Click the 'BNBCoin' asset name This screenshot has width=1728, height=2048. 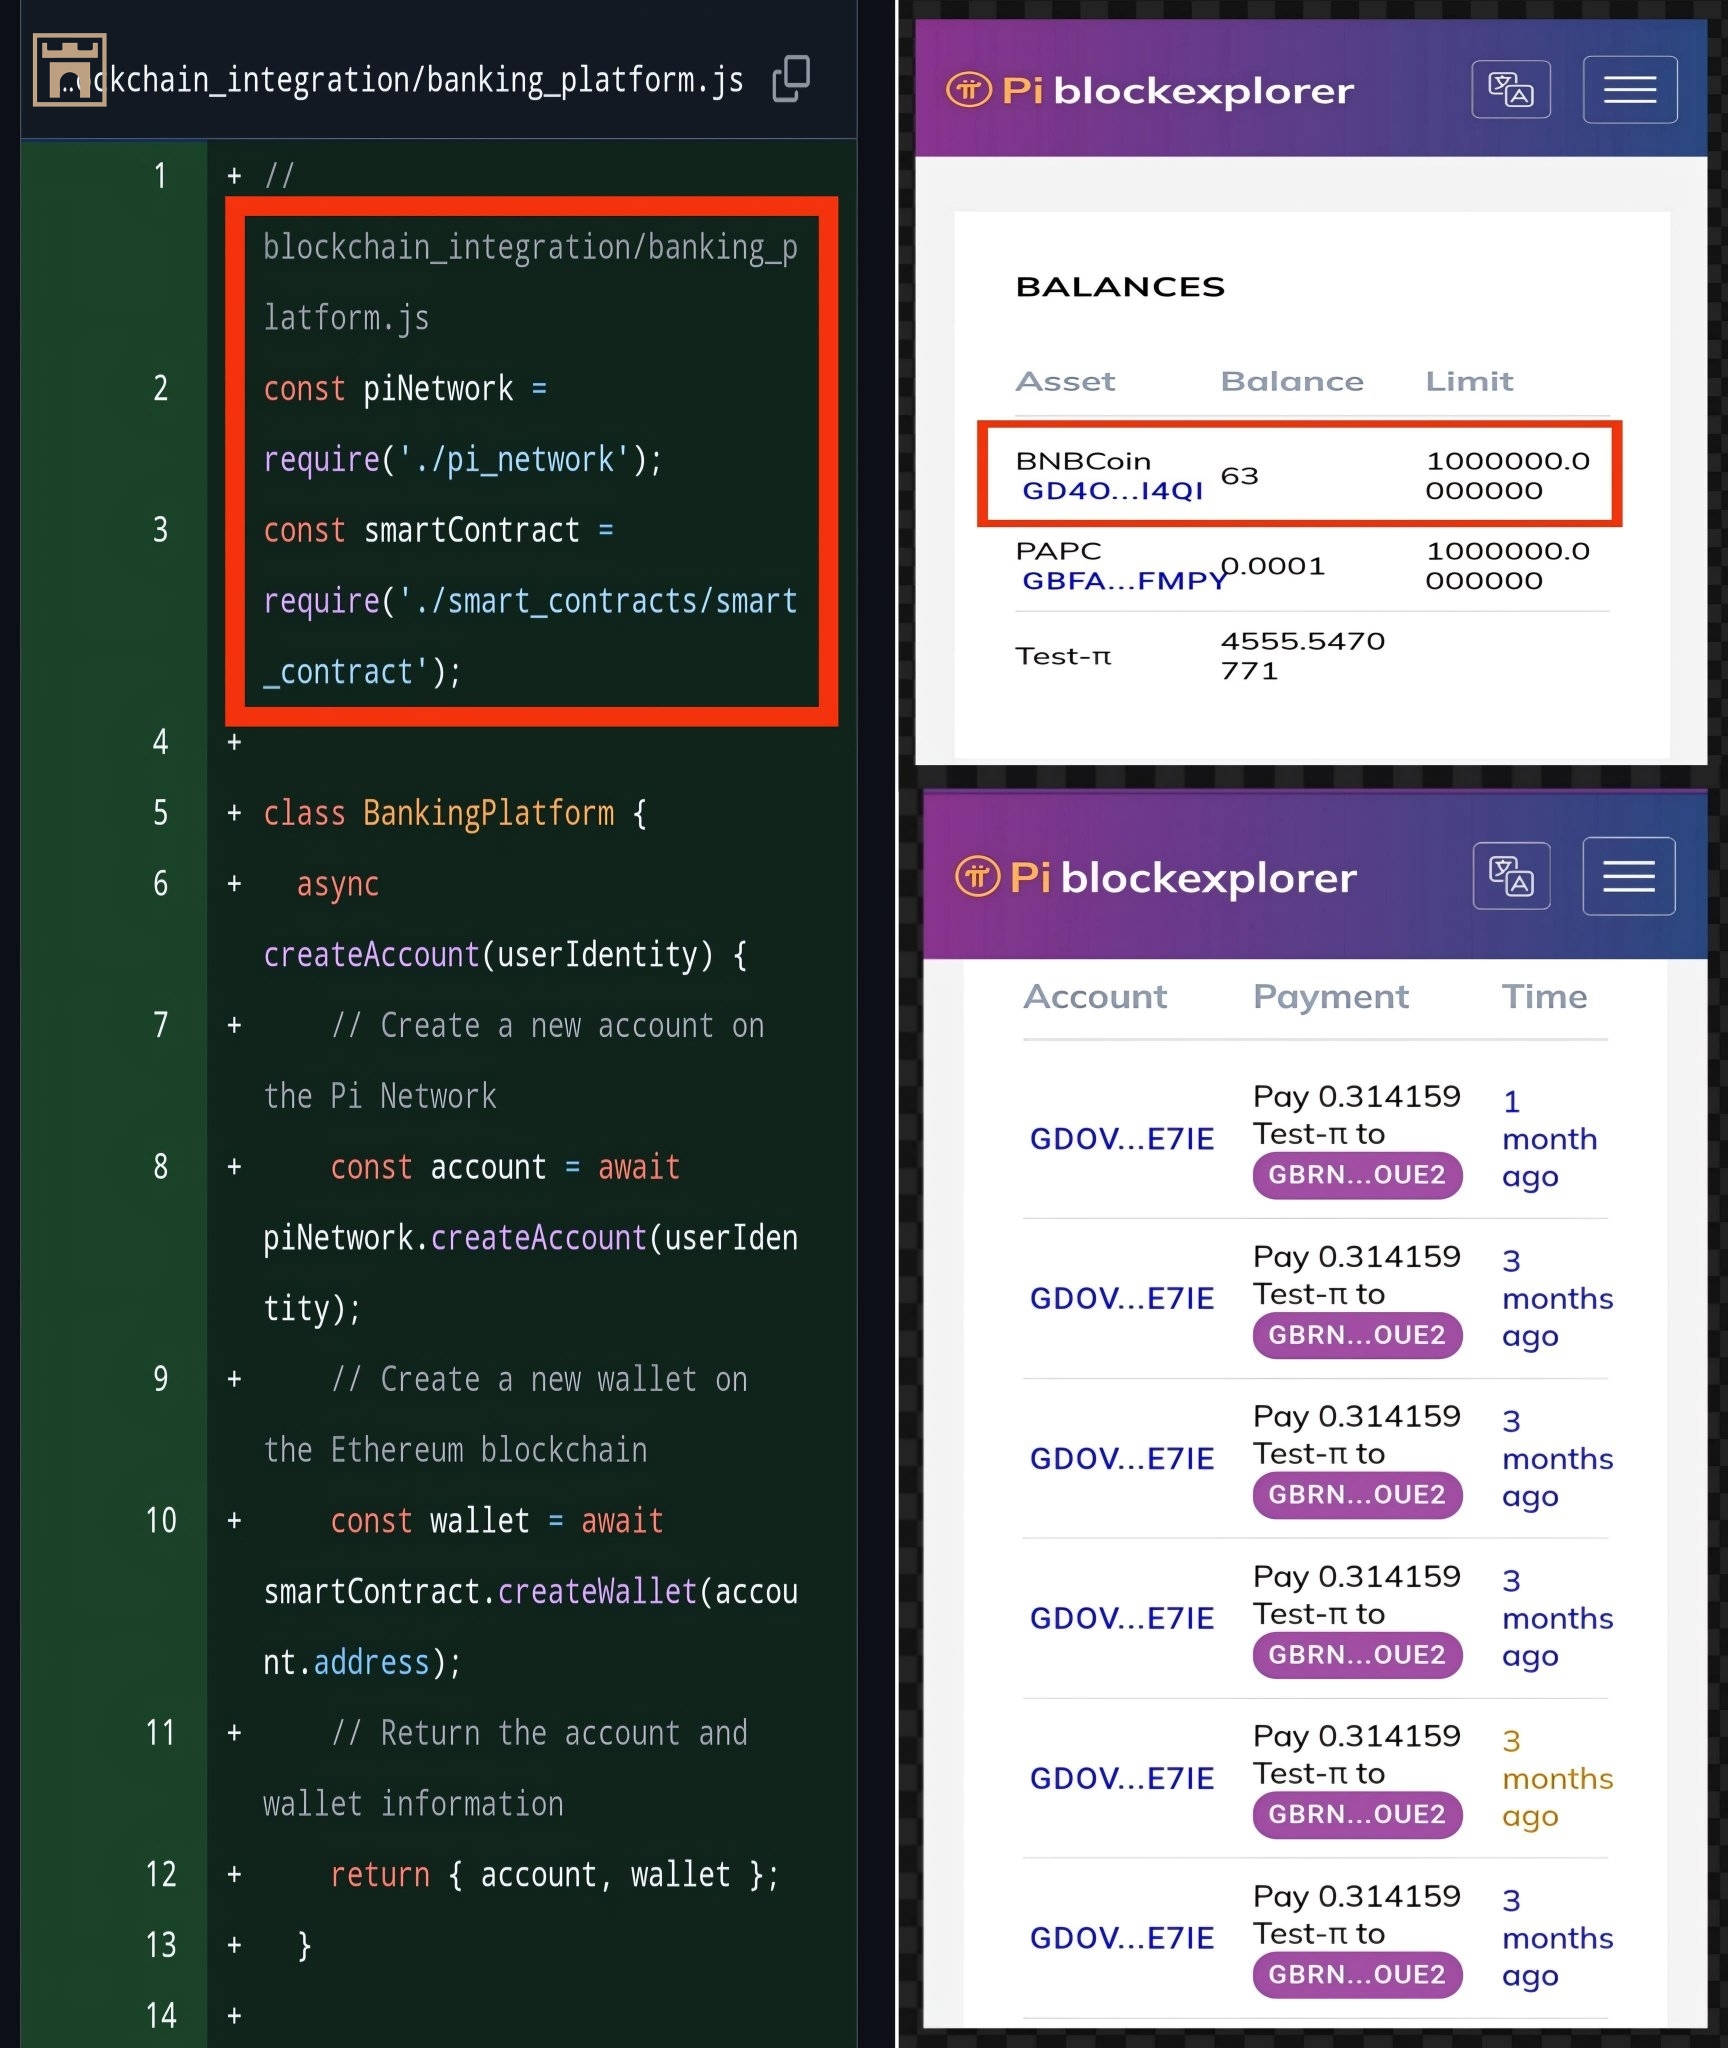(1083, 461)
